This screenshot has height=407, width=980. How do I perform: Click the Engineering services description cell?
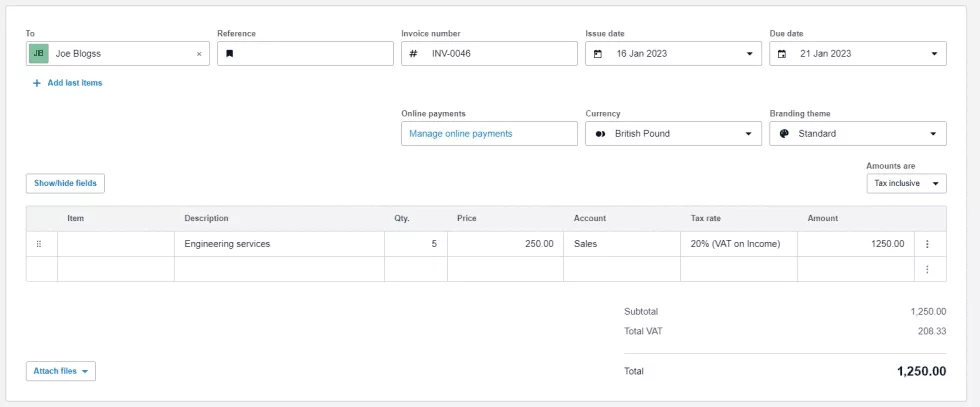click(x=279, y=244)
